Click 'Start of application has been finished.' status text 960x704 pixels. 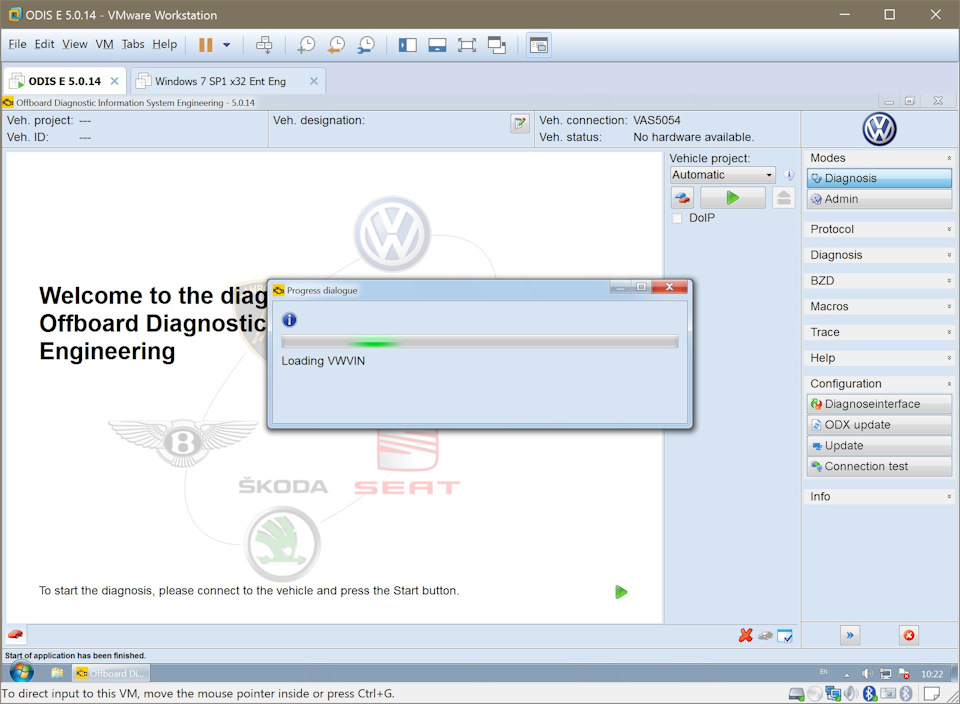click(75, 656)
